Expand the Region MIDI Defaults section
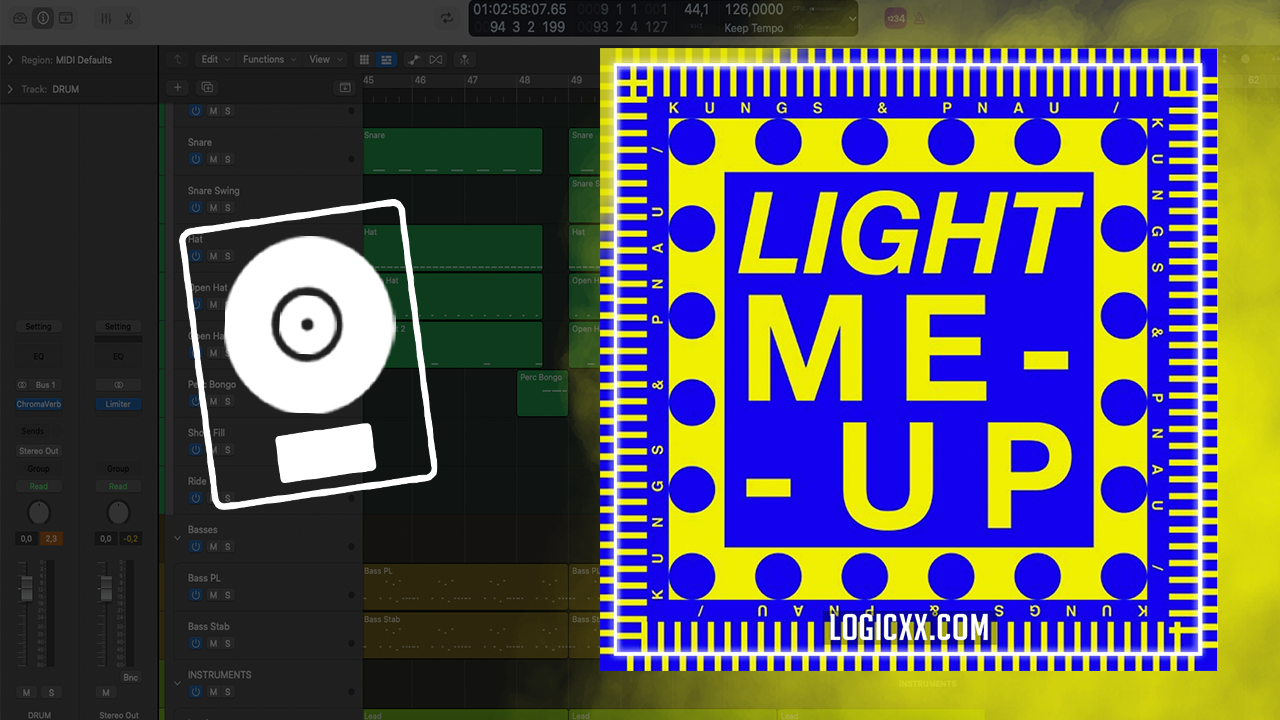This screenshot has width=1280, height=720. (10, 60)
